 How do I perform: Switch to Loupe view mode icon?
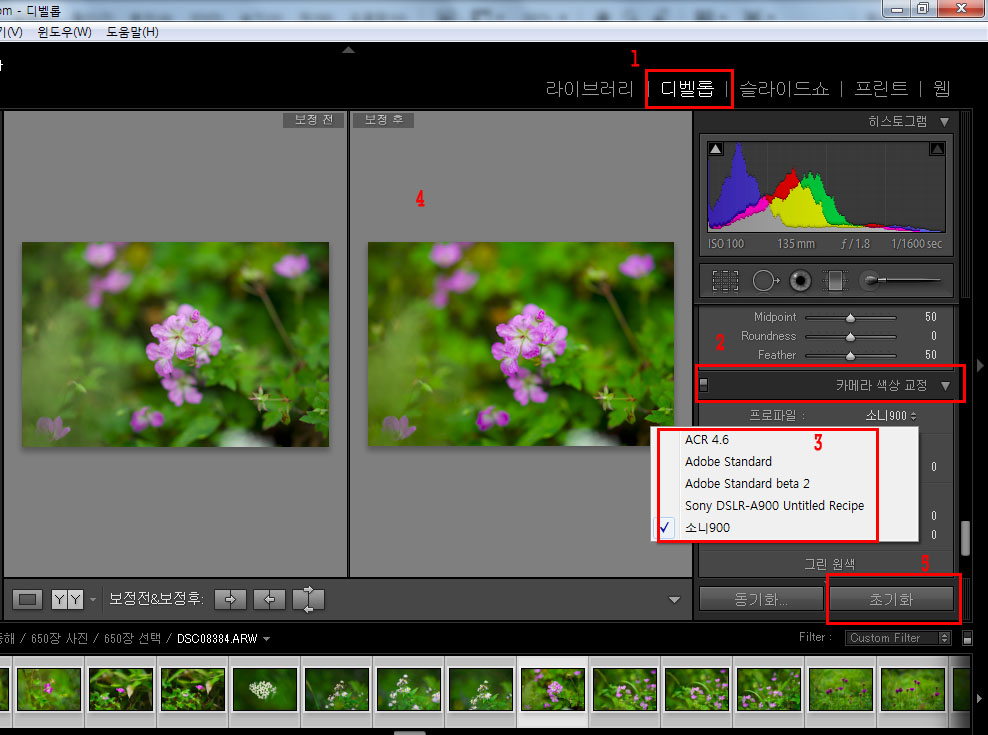point(29,599)
